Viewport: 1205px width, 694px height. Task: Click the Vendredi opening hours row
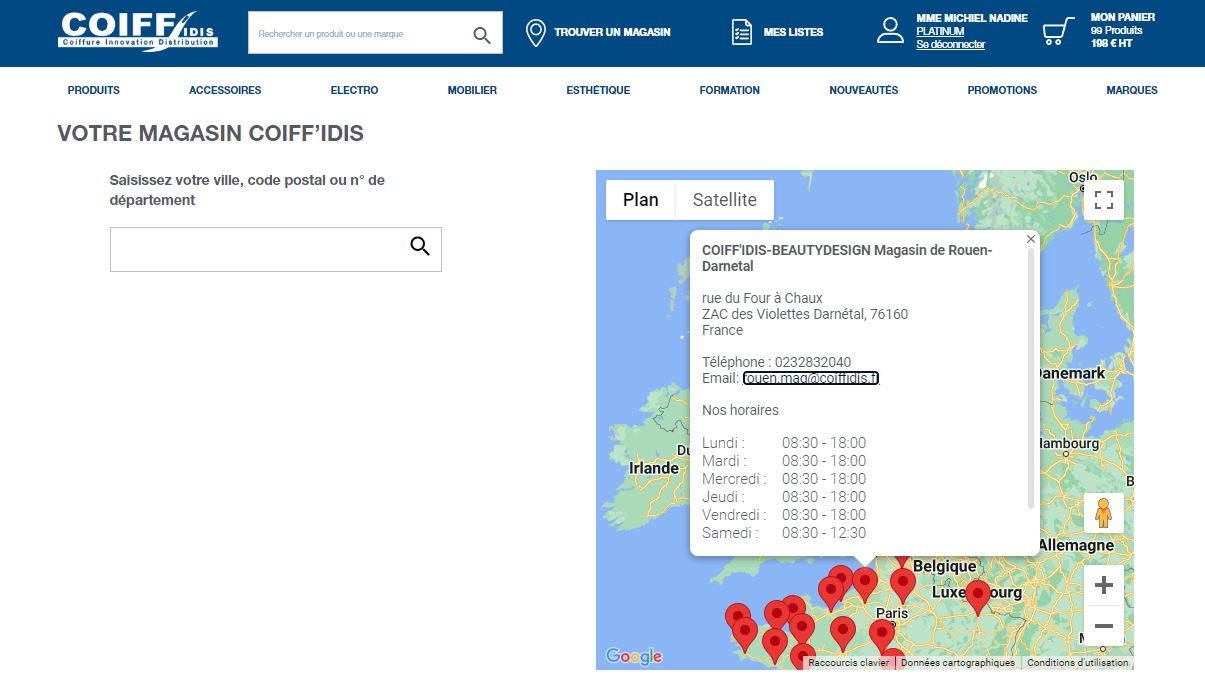(784, 515)
